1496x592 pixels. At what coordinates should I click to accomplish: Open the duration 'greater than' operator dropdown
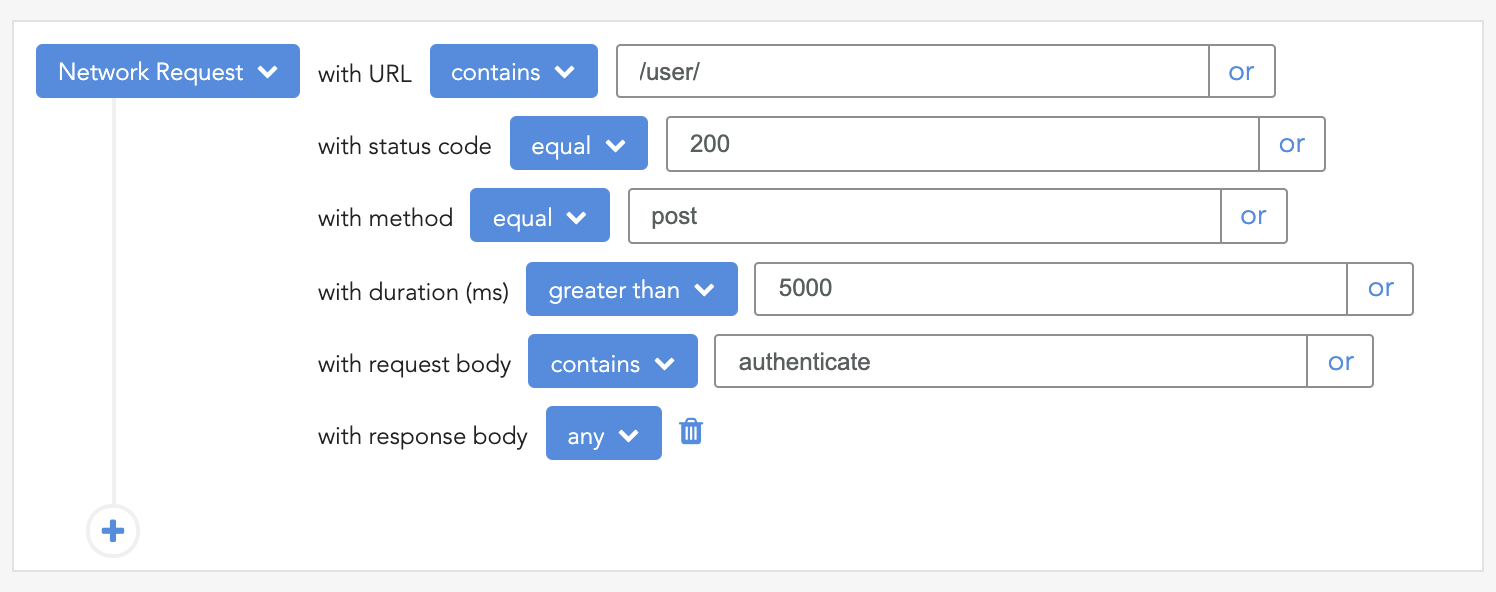click(x=631, y=290)
